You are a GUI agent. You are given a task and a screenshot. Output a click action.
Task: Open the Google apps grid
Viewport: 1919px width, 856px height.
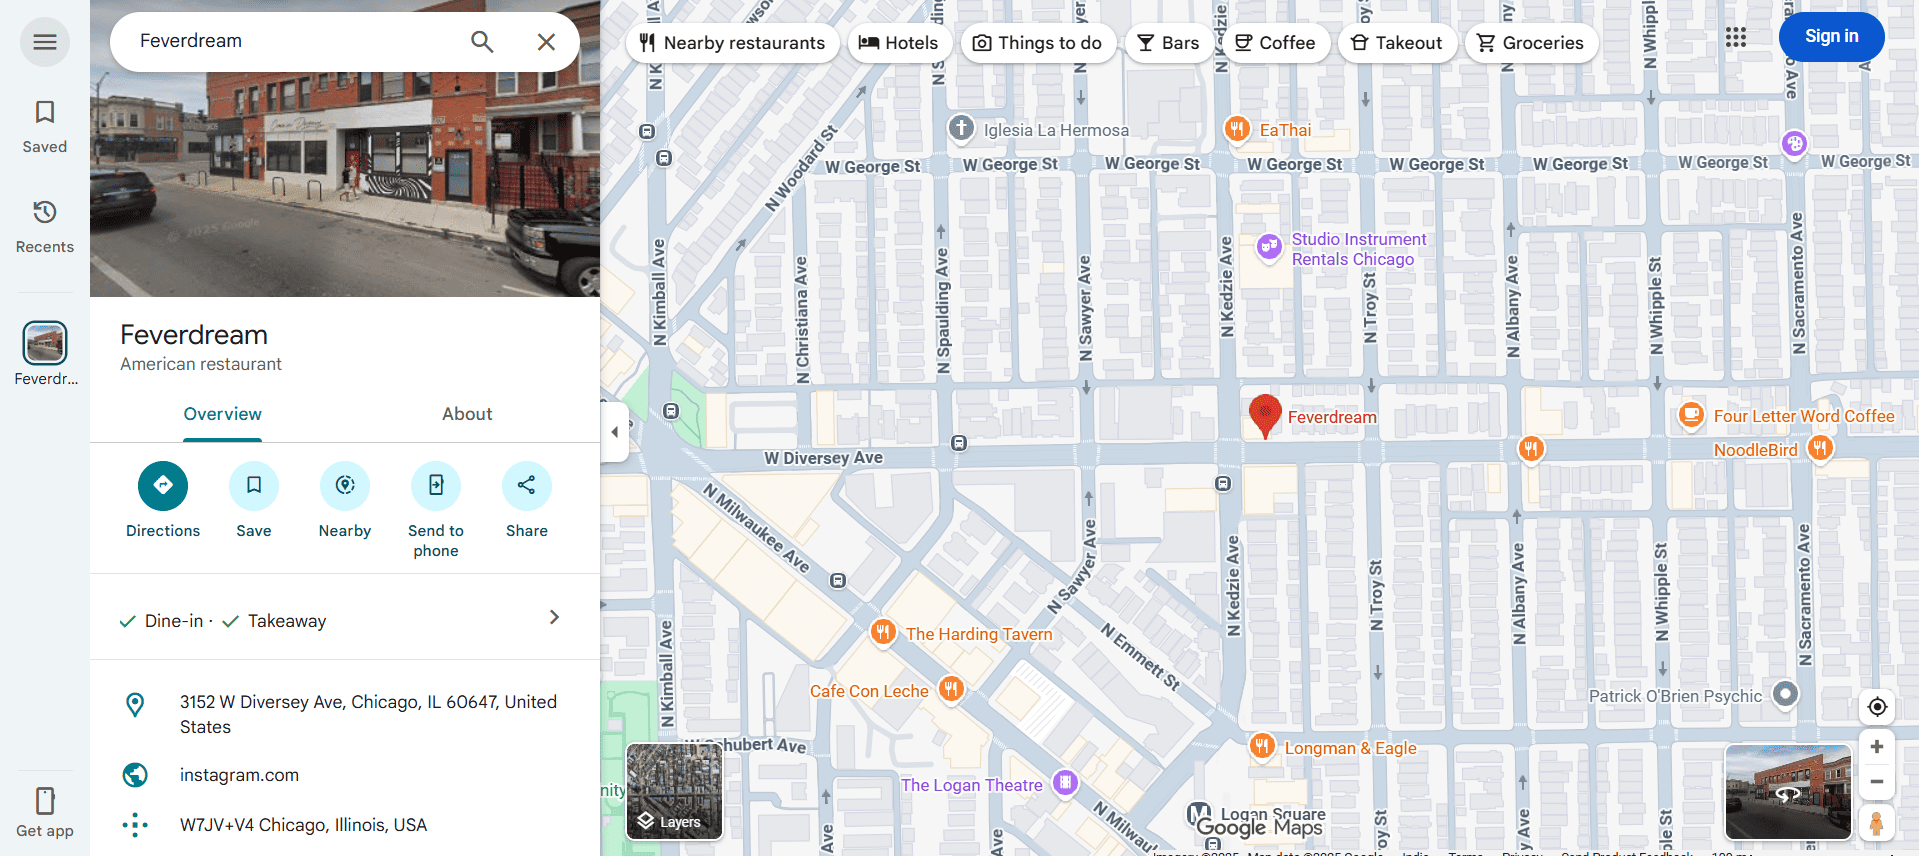pos(1736,37)
